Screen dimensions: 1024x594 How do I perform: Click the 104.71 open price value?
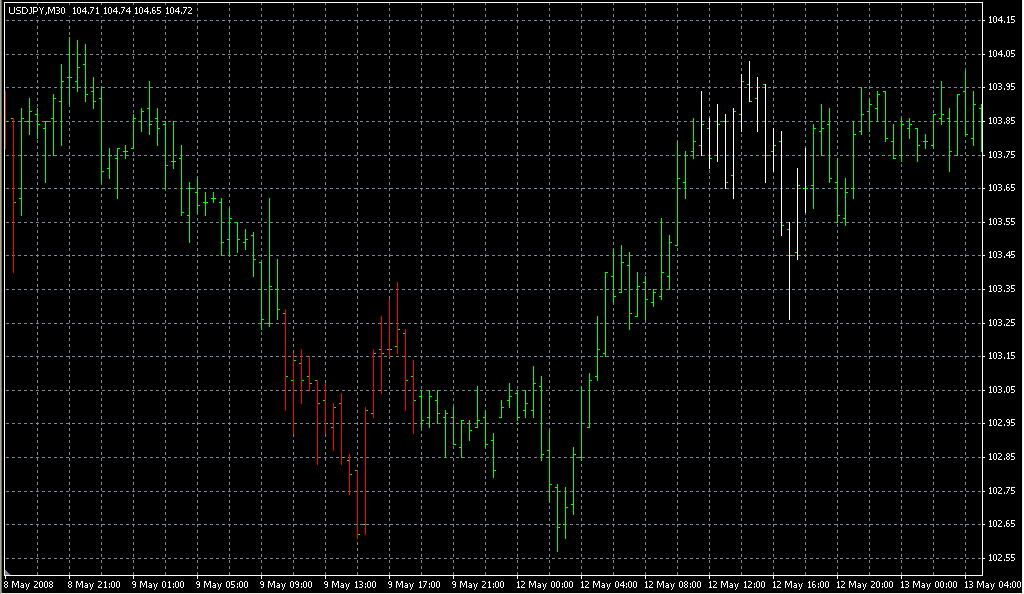point(86,10)
